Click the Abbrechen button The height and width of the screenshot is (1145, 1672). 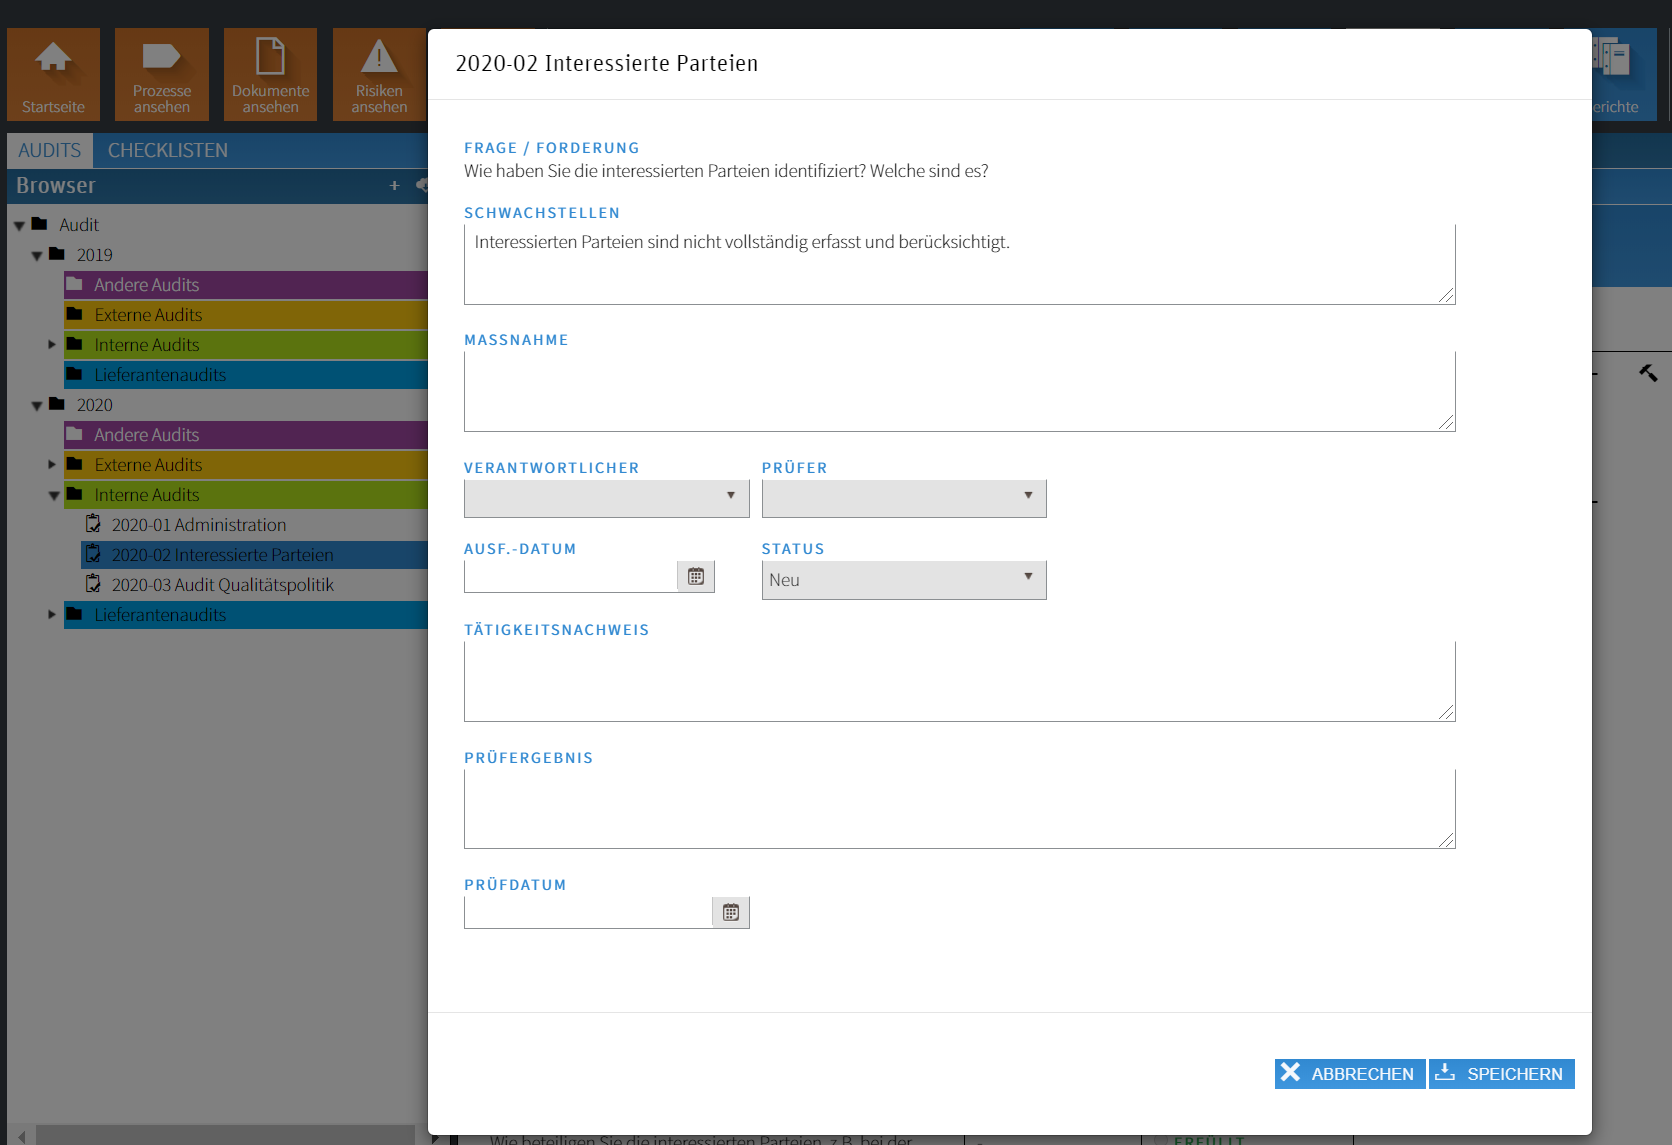pyautogui.click(x=1349, y=1074)
